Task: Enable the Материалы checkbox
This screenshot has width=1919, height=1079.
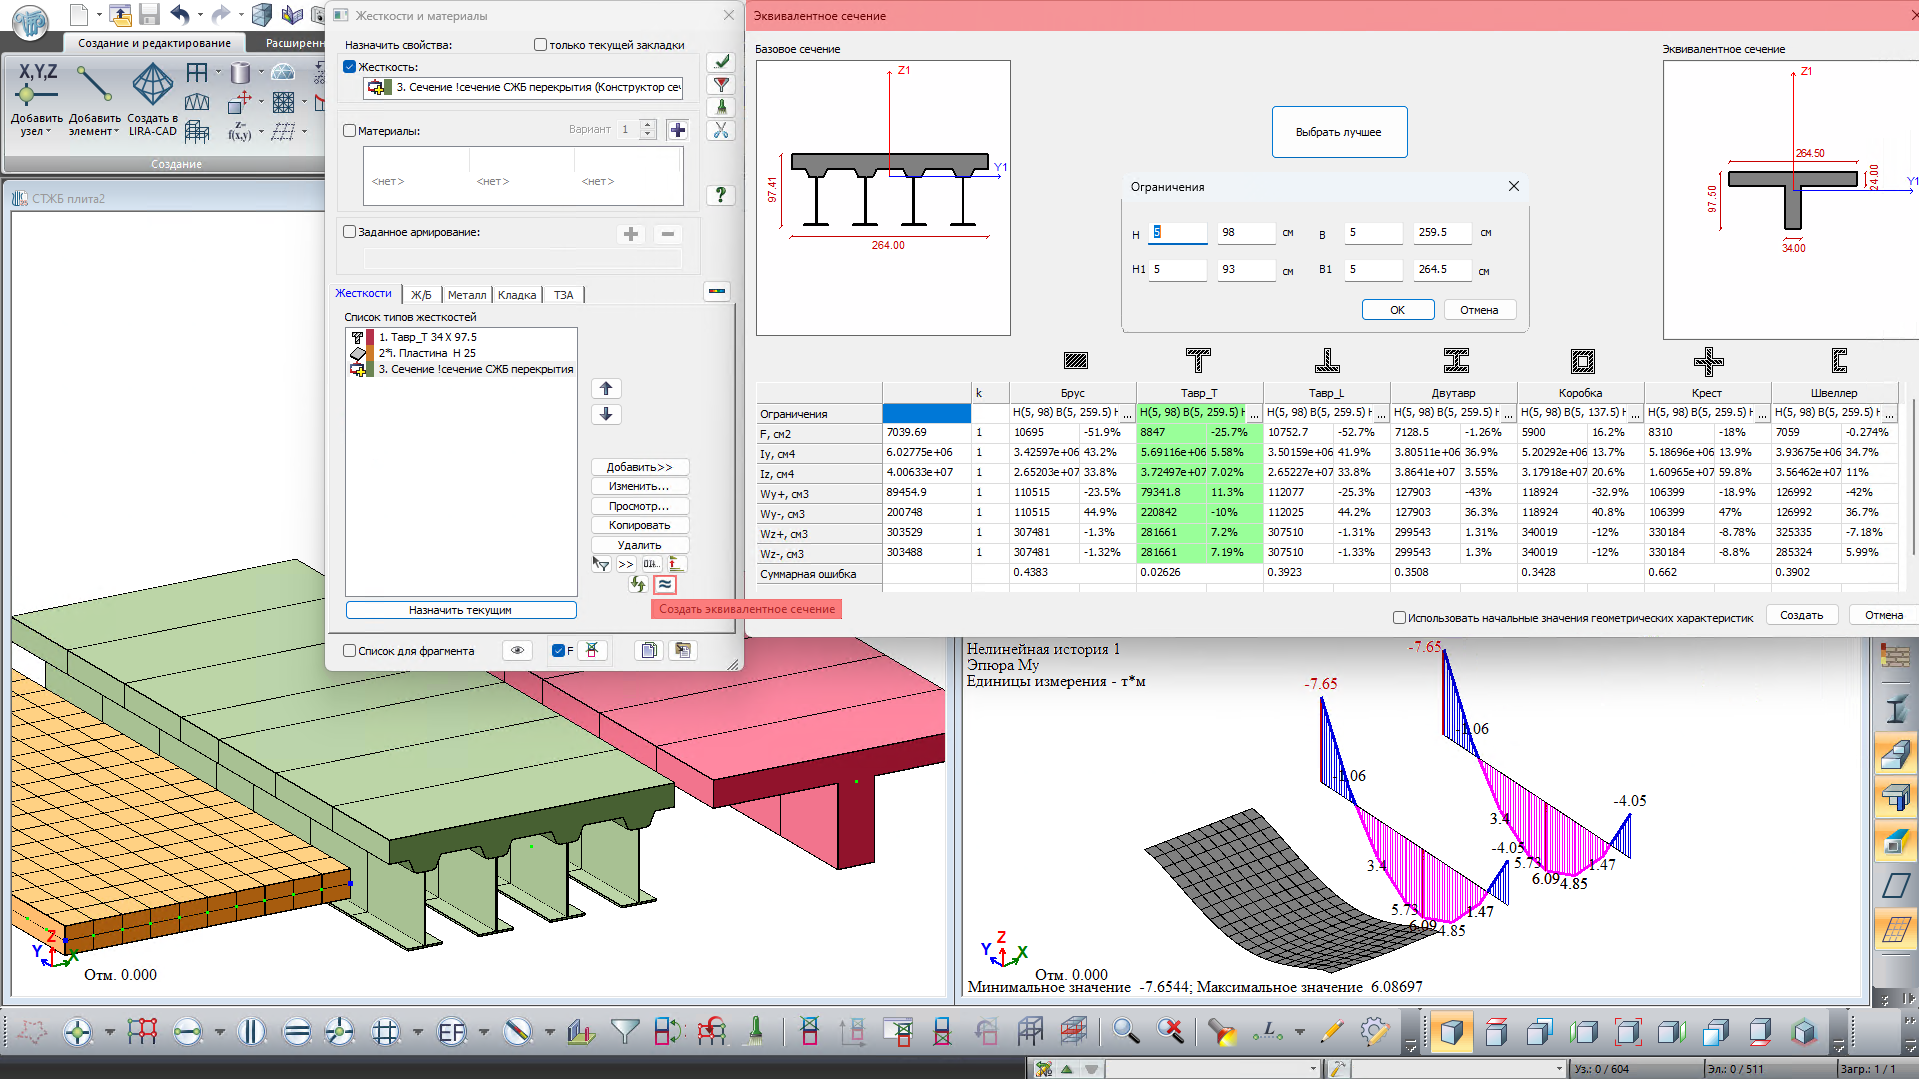Action: [x=350, y=131]
